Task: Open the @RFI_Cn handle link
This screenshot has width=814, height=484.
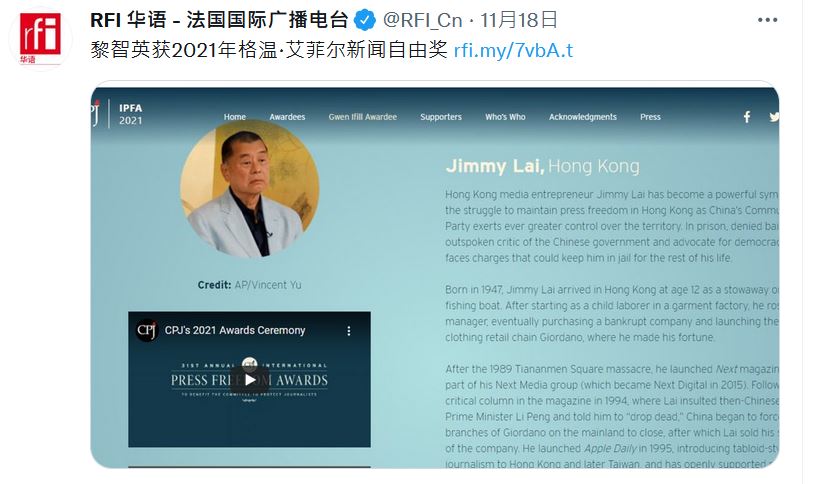Action: coord(422,20)
